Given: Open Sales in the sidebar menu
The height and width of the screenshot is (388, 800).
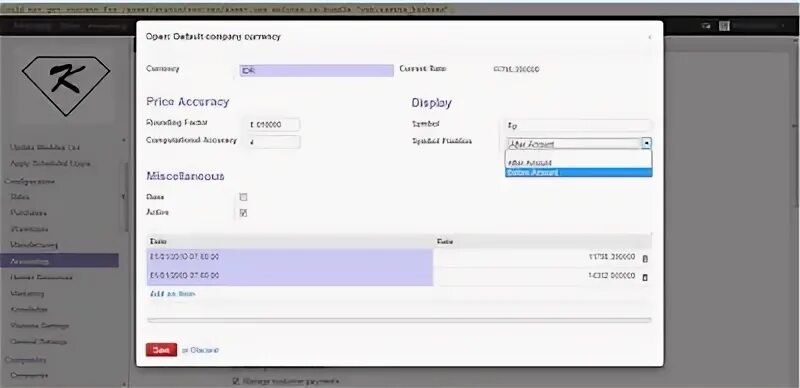Looking at the screenshot, I should 20,197.
